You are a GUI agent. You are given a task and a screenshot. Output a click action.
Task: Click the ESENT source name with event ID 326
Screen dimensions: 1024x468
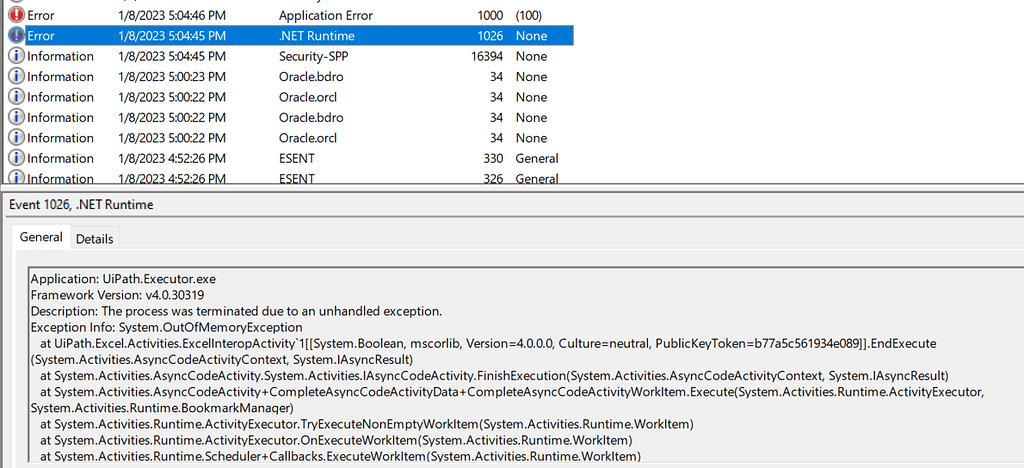pyautogui.click(x=297, y=178)
